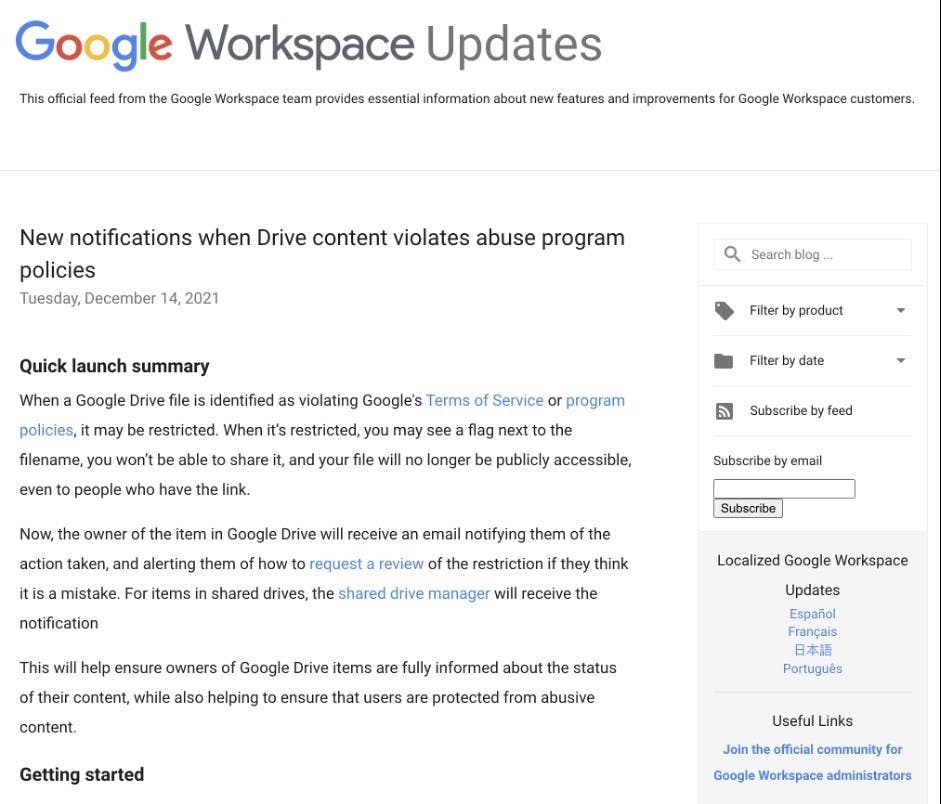Open the program policies link
The height and width of the screenshot is (804, 941).
coord(595,400)
